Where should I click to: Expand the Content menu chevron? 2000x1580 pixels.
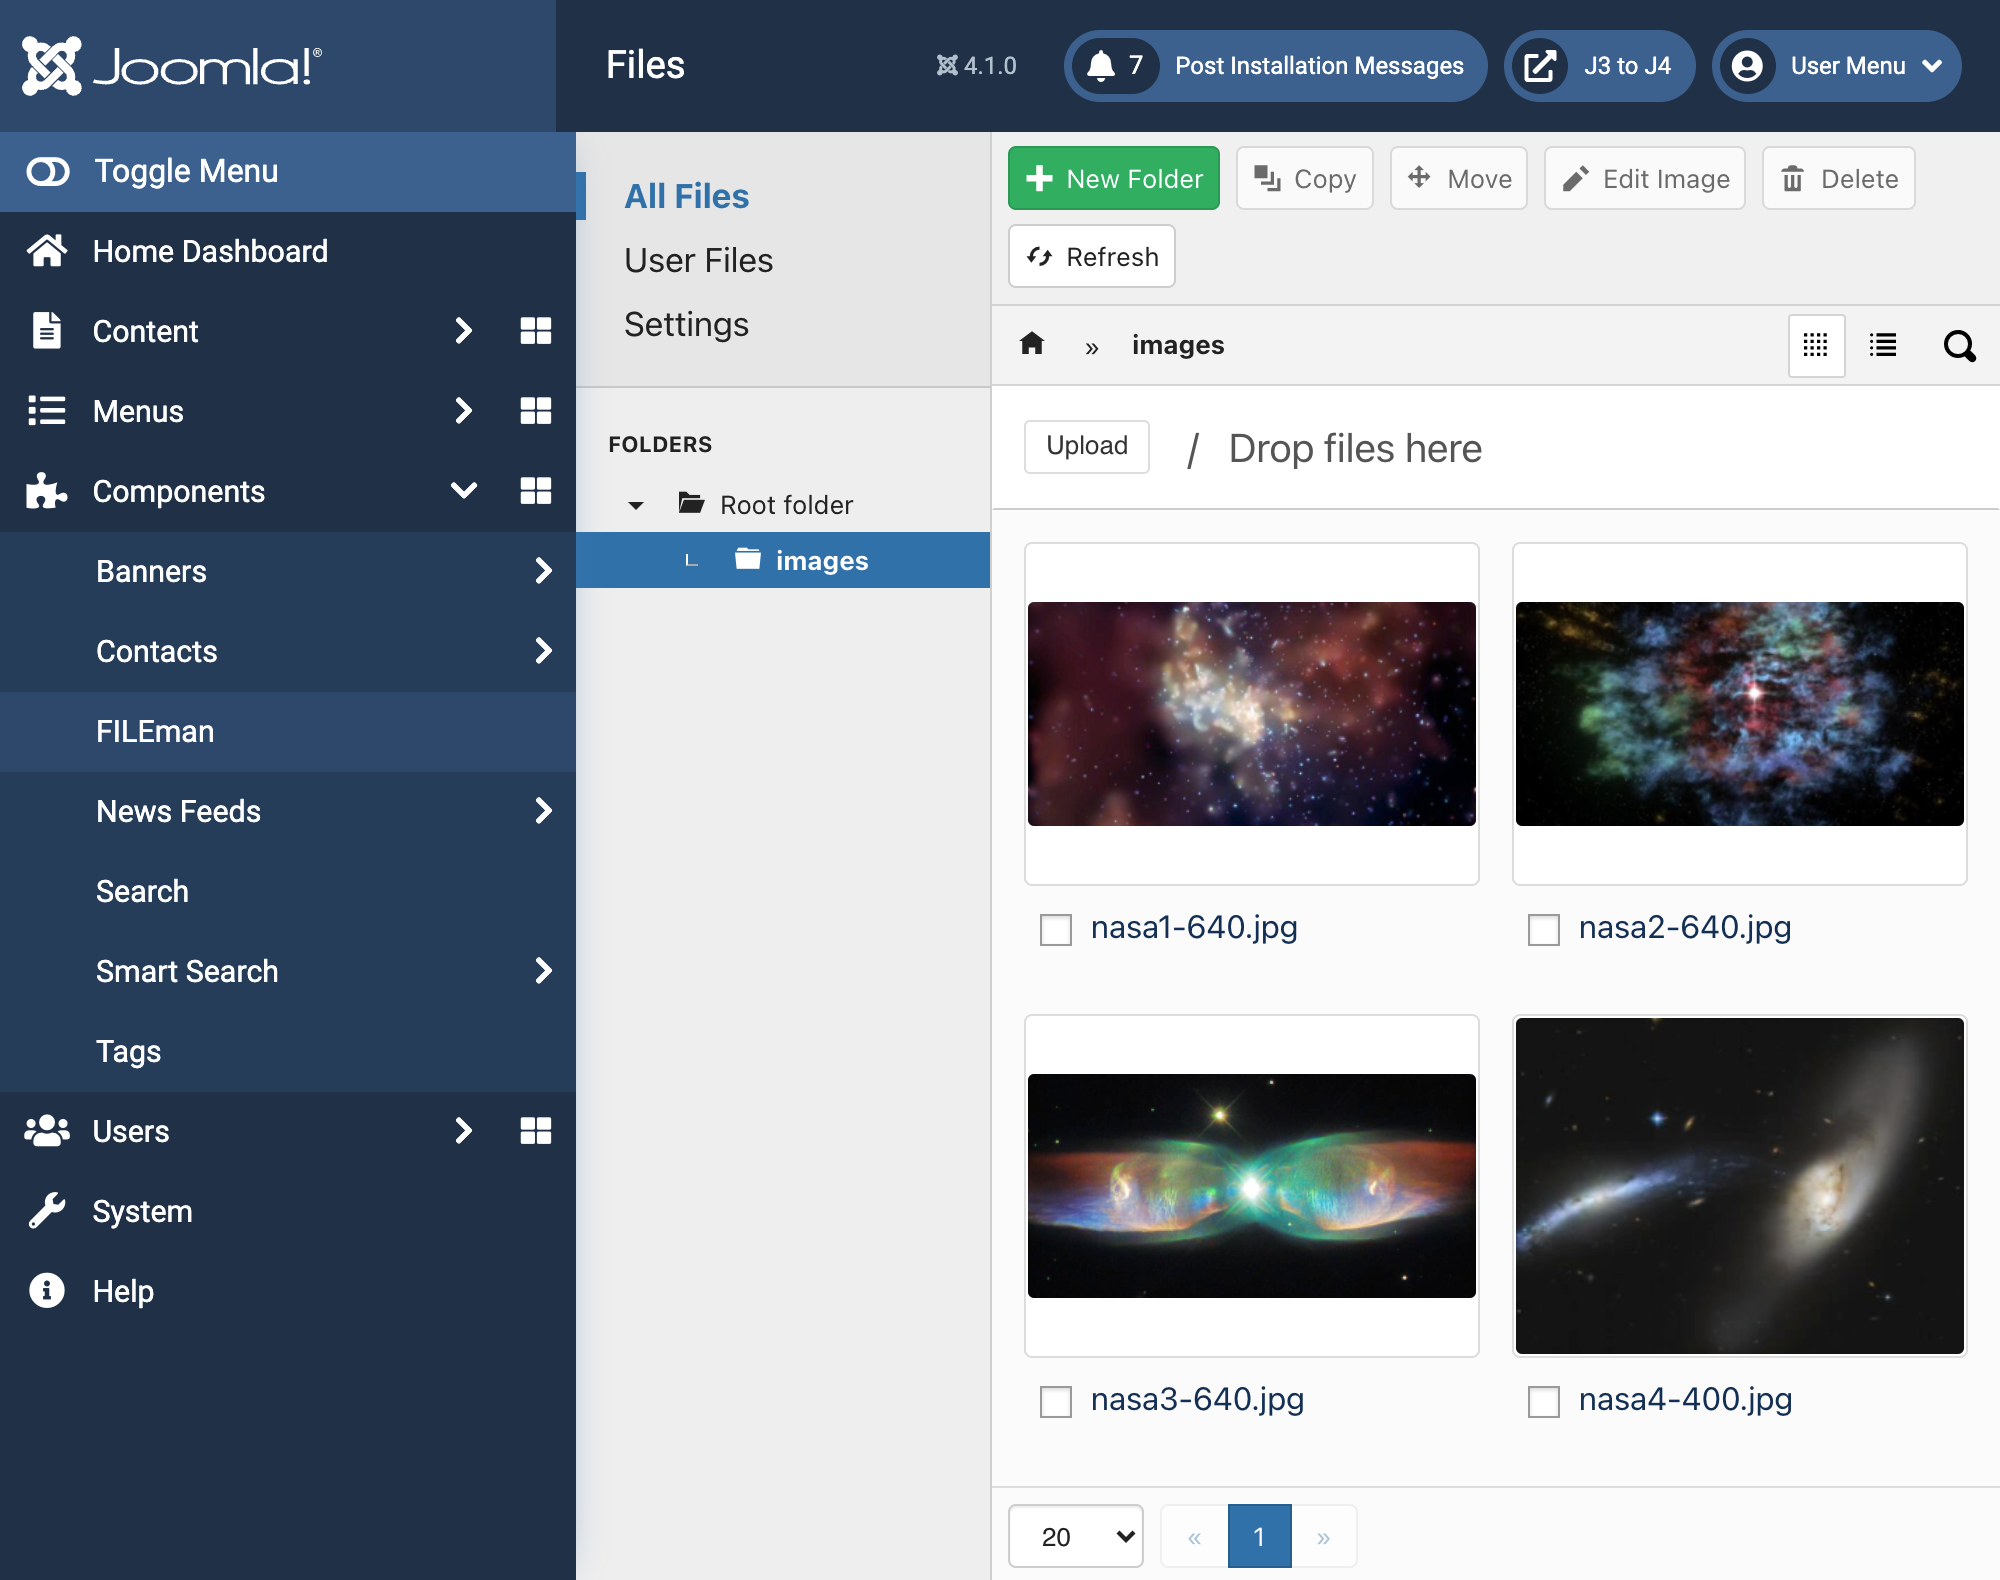click(x=463, y=331)
